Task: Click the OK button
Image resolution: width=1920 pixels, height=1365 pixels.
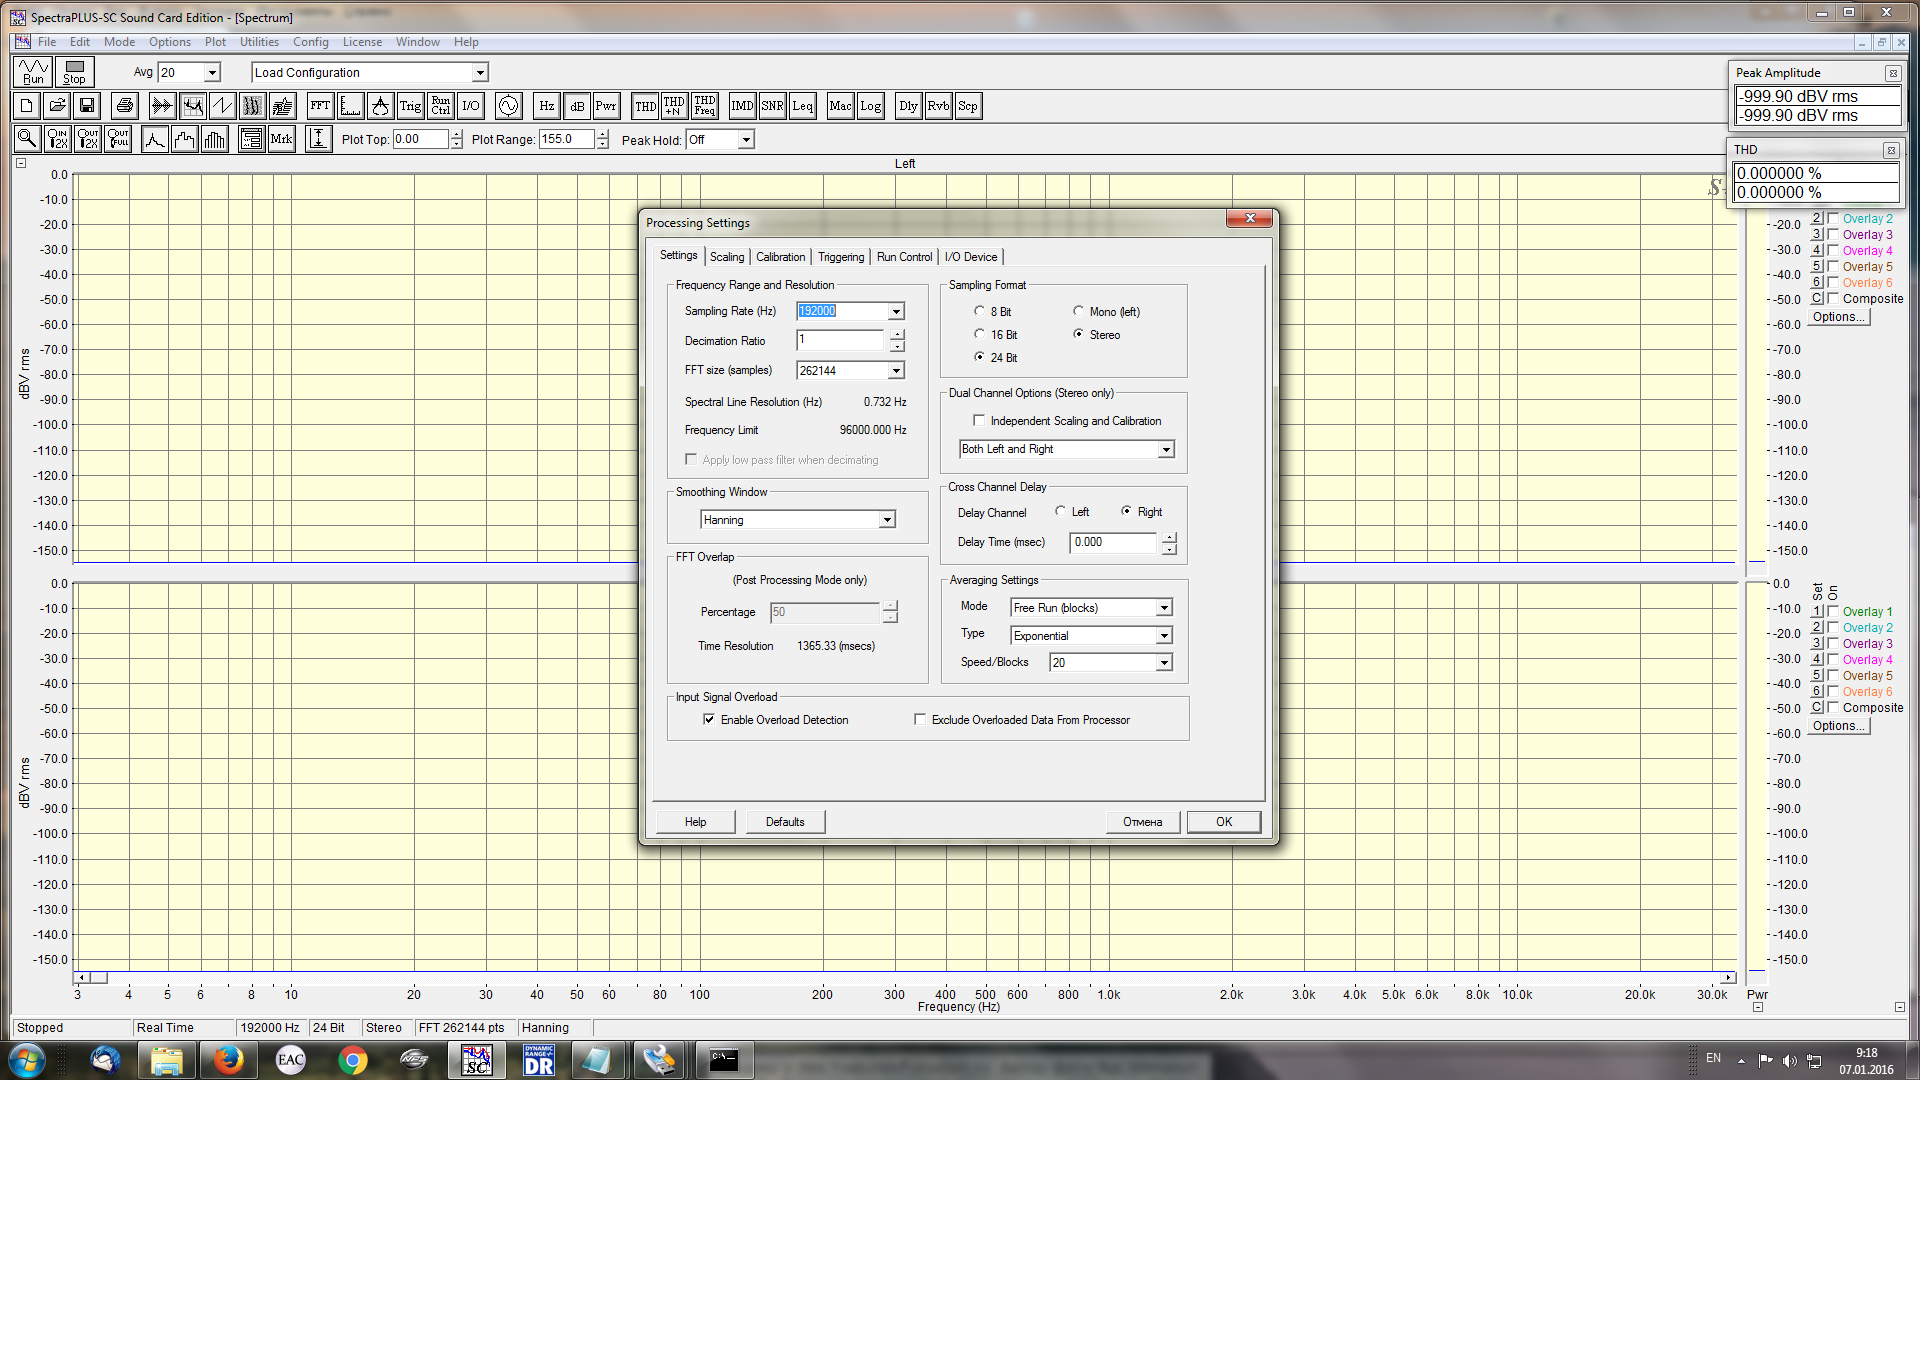Action: (x=1224, y=822)
